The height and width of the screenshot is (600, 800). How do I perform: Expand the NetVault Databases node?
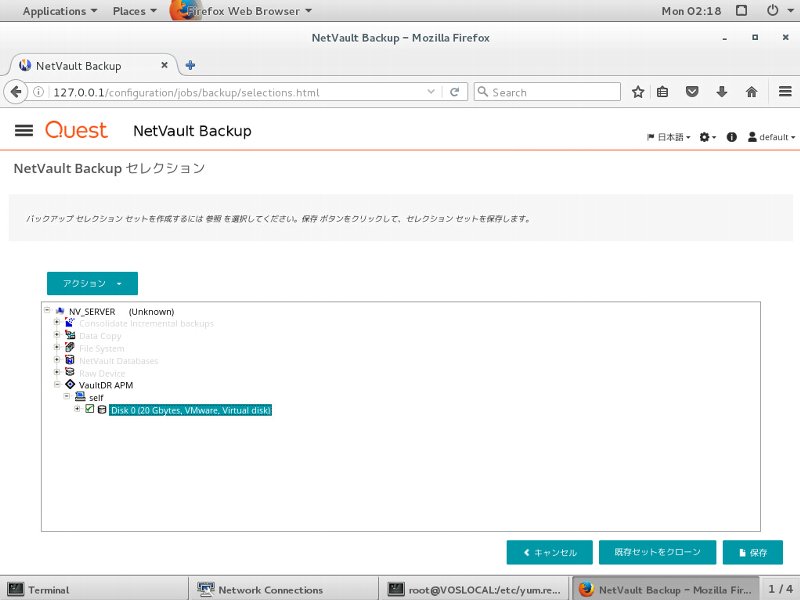click(57, 360)
